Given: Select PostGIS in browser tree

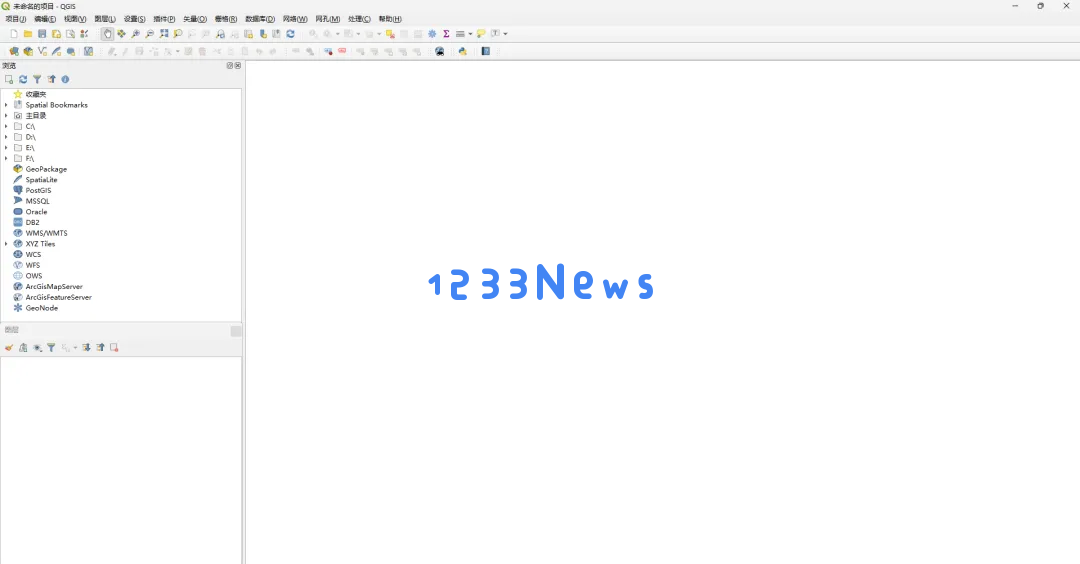Looking at the screenshot, I should 38,191.
